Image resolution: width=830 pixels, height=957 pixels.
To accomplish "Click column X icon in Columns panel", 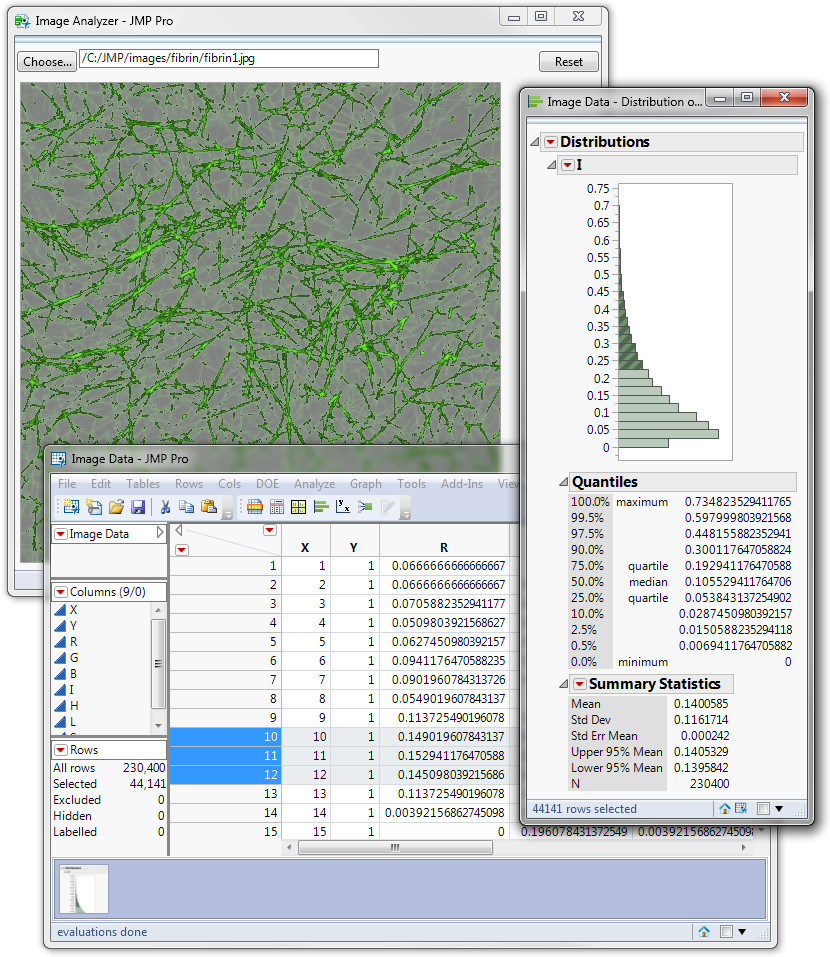I will (x=60, y=610).
